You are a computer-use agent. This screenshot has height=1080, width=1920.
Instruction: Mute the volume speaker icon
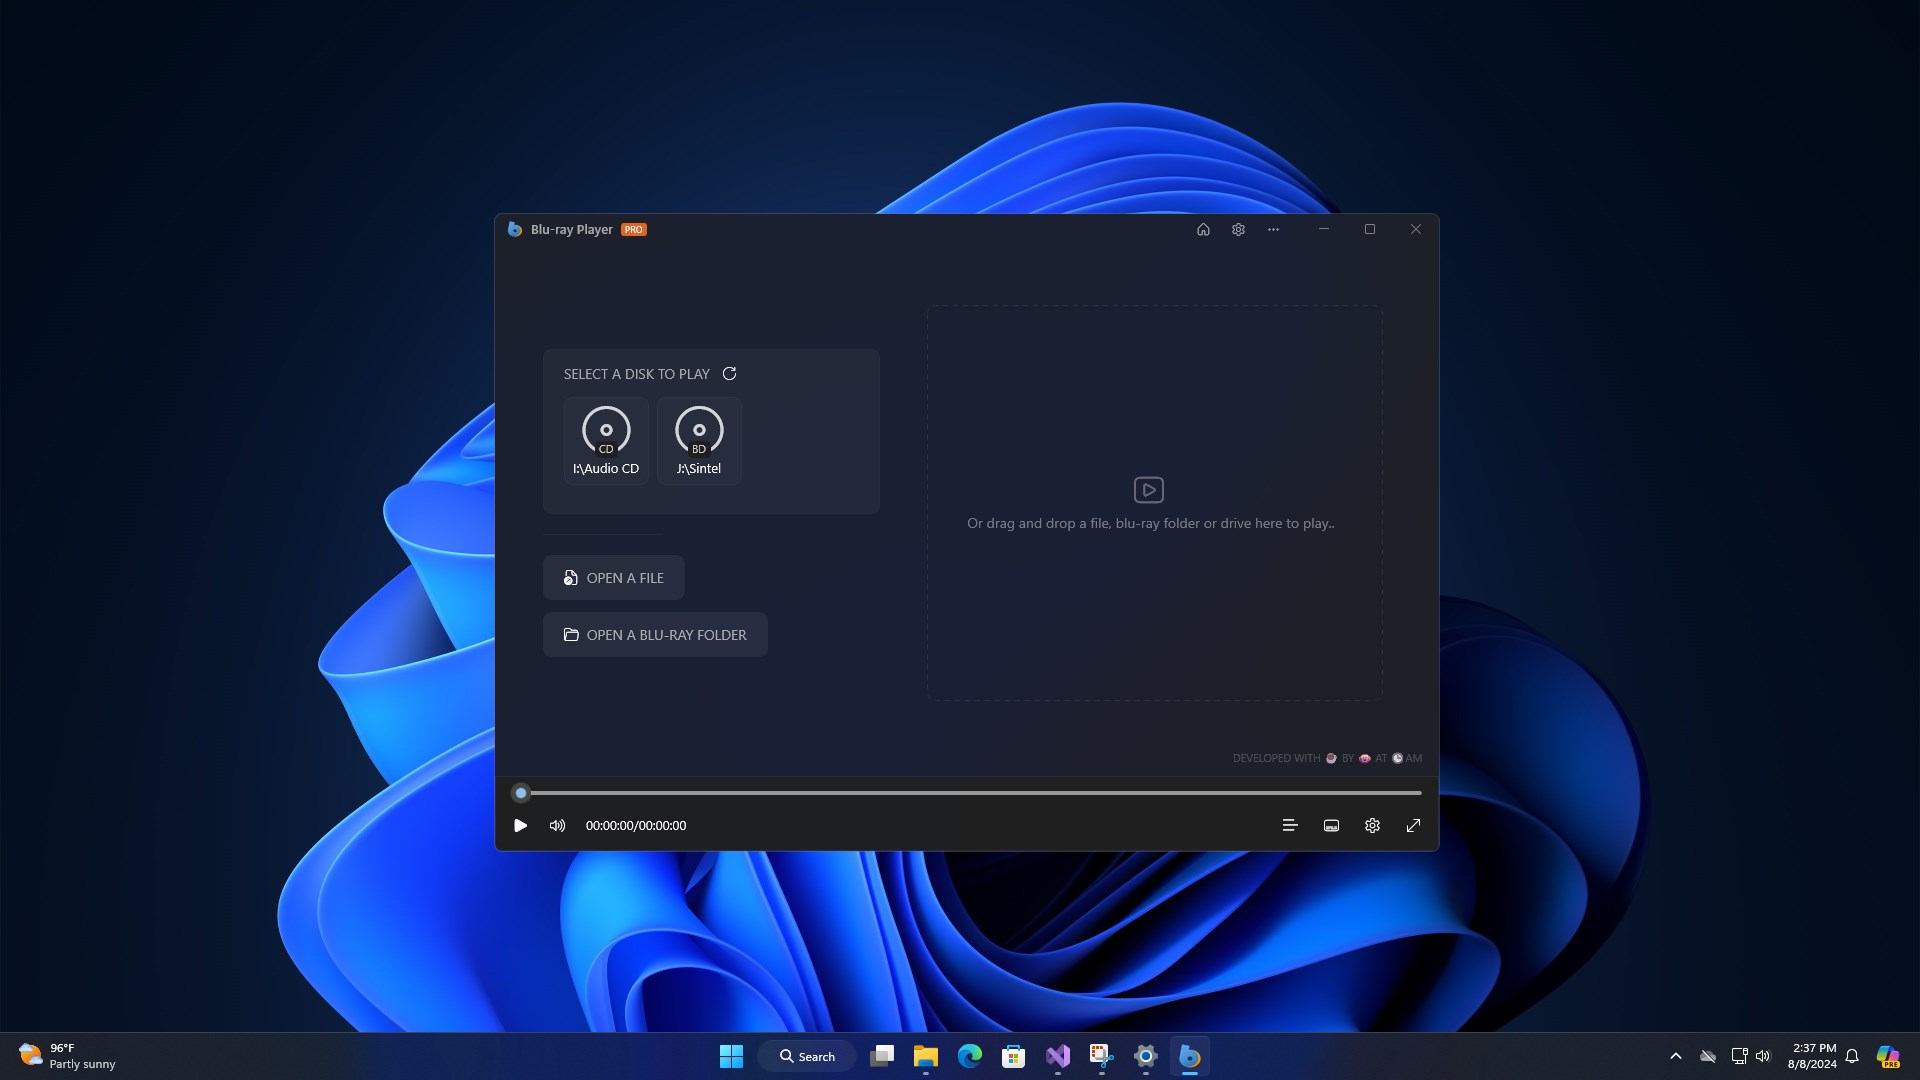pos(557,826)
